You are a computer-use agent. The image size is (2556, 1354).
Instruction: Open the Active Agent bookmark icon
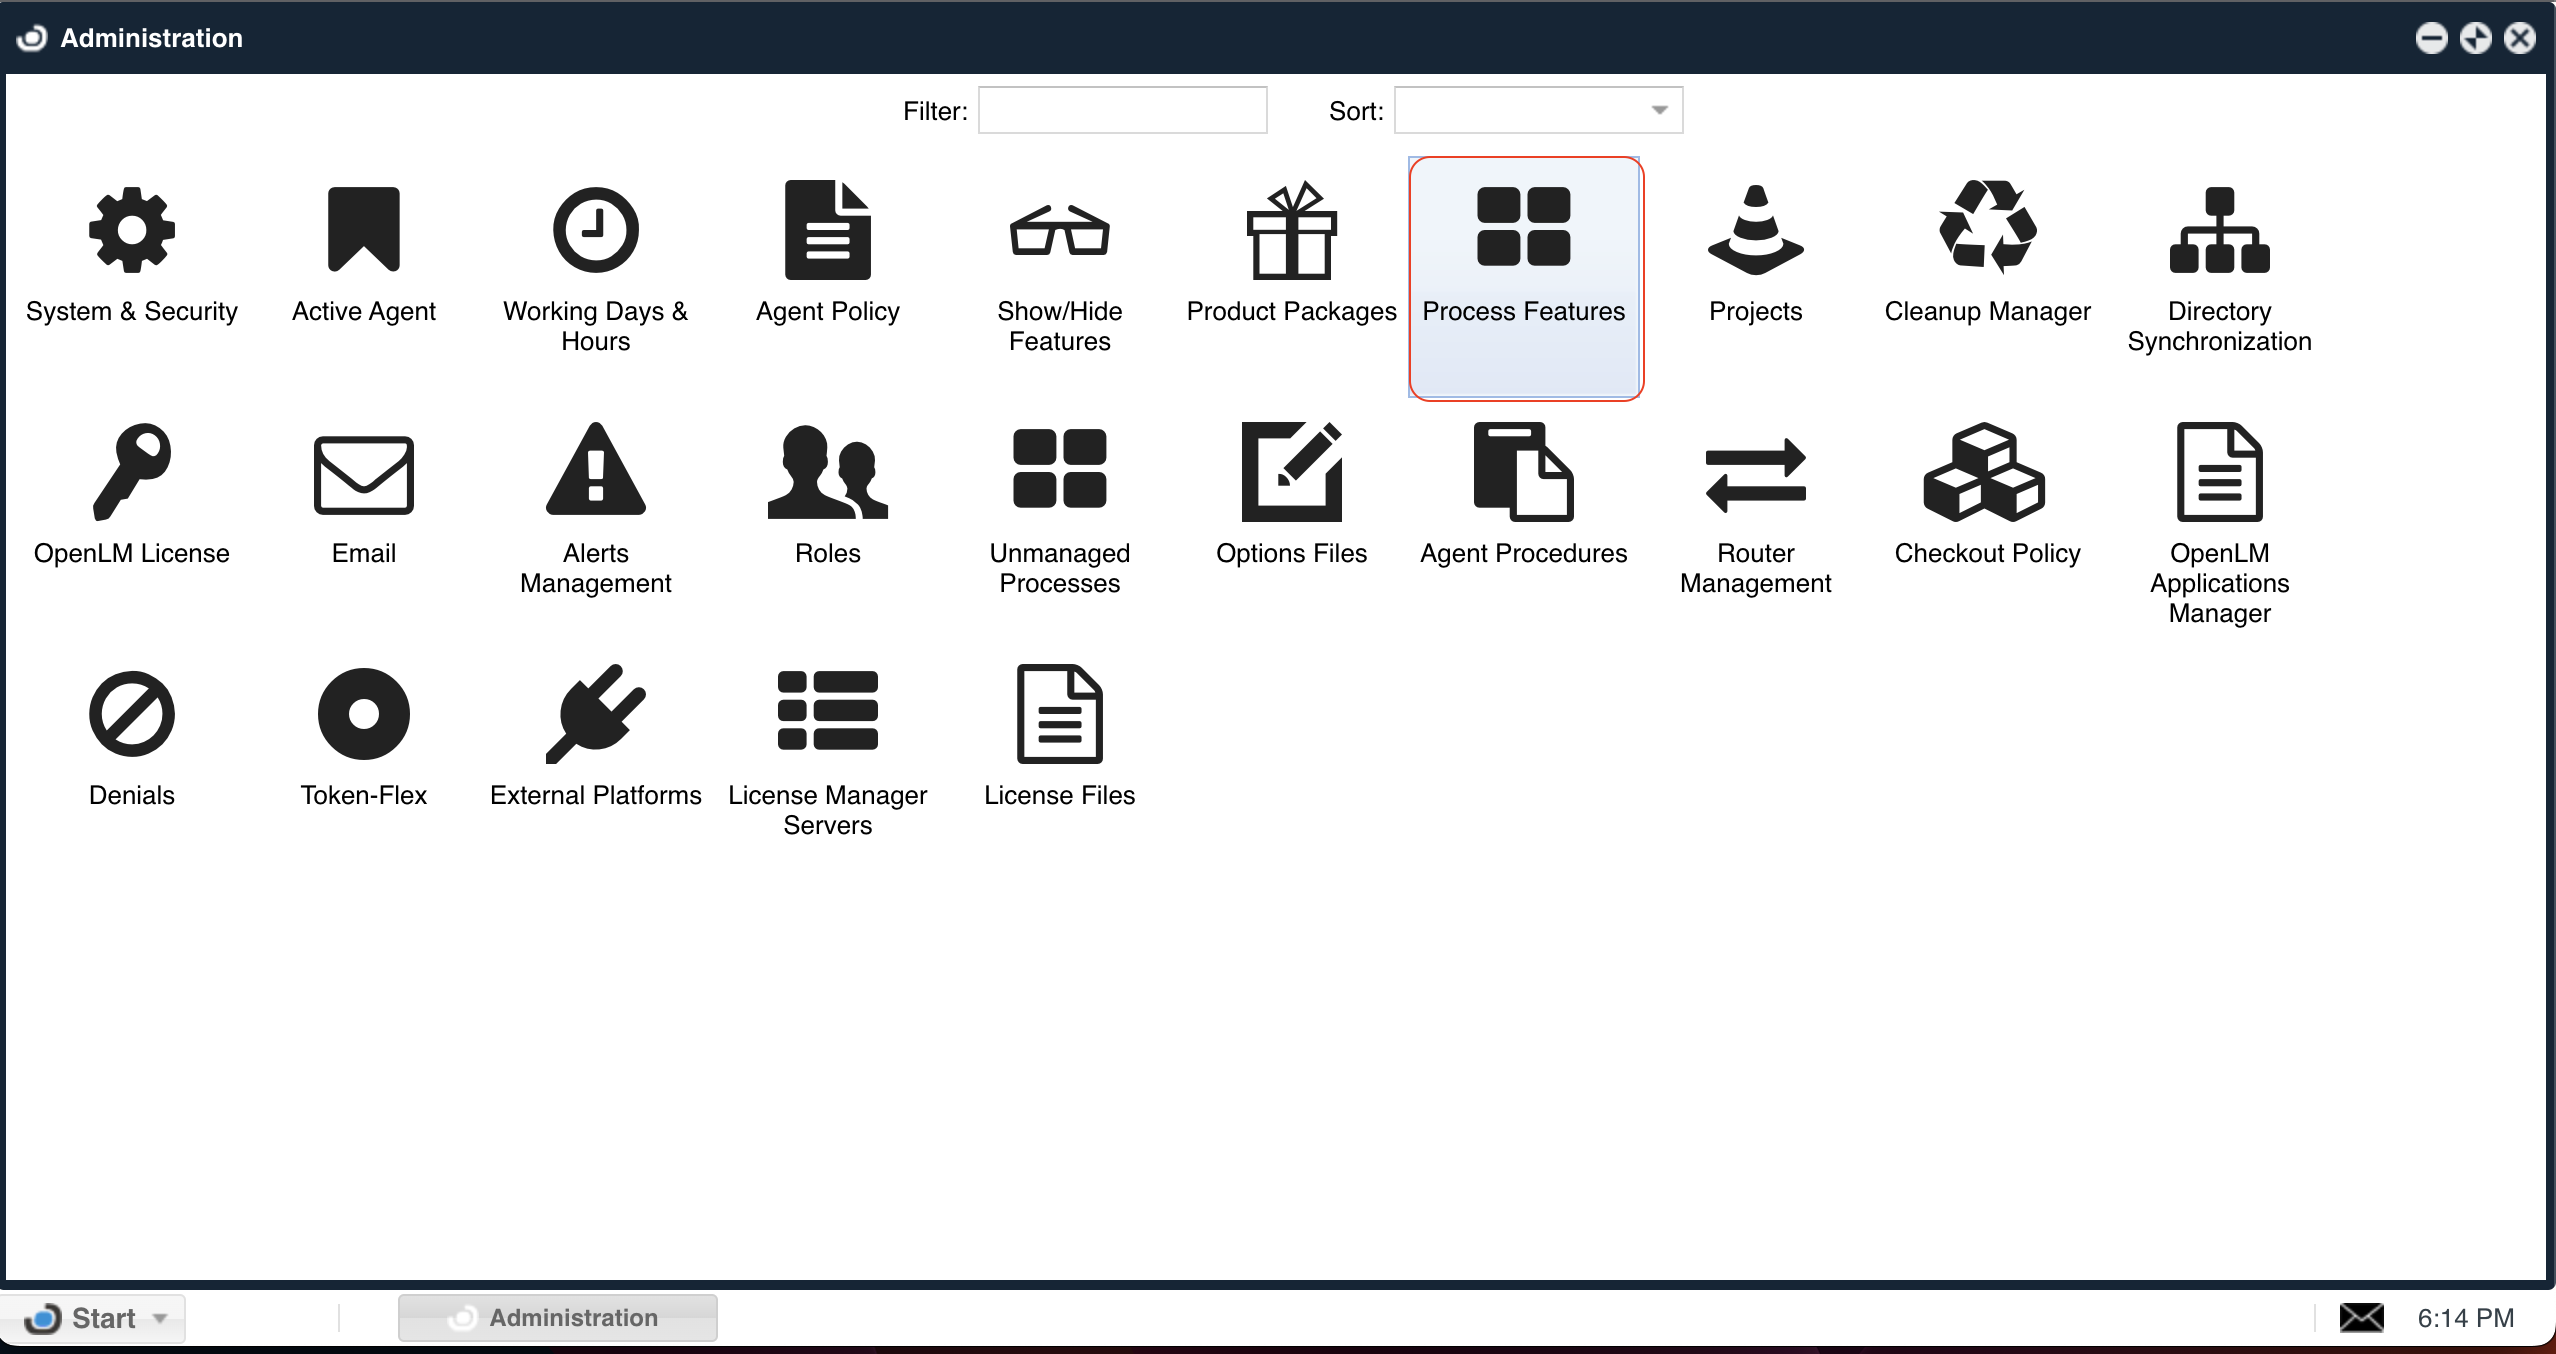(363, 231)
